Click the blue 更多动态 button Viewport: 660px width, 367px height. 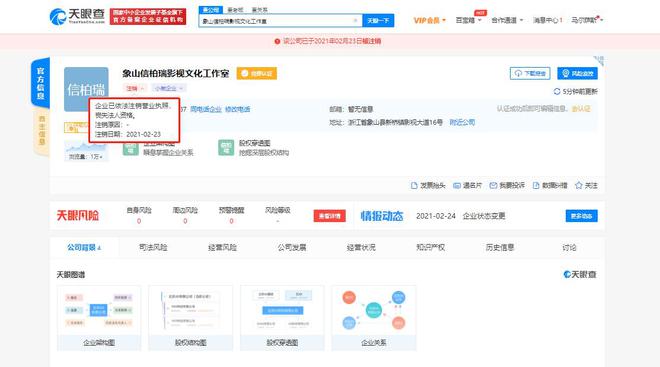[581, 216]
